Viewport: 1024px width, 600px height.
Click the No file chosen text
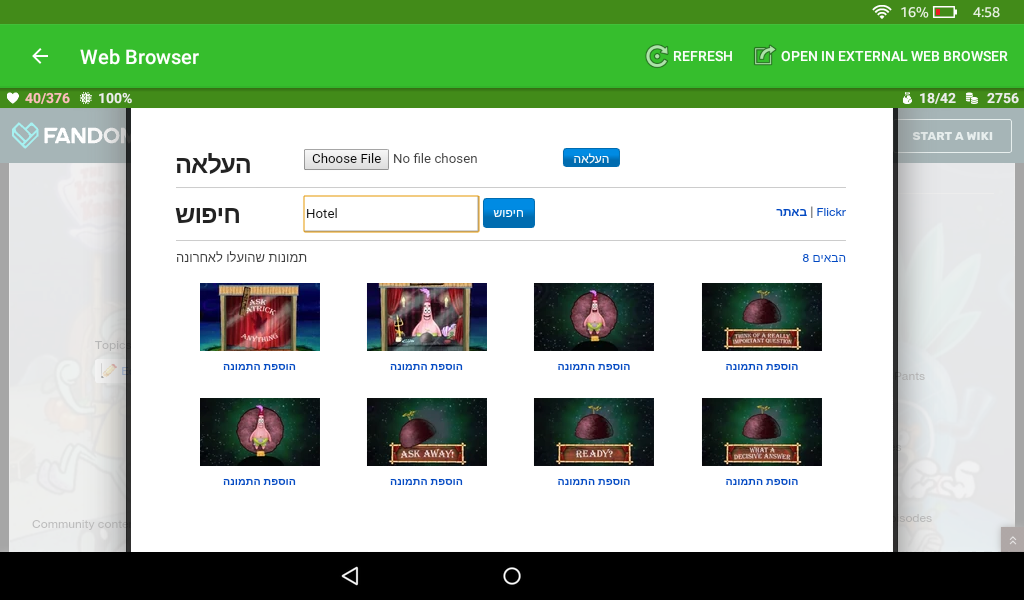(x=435, y=159)
